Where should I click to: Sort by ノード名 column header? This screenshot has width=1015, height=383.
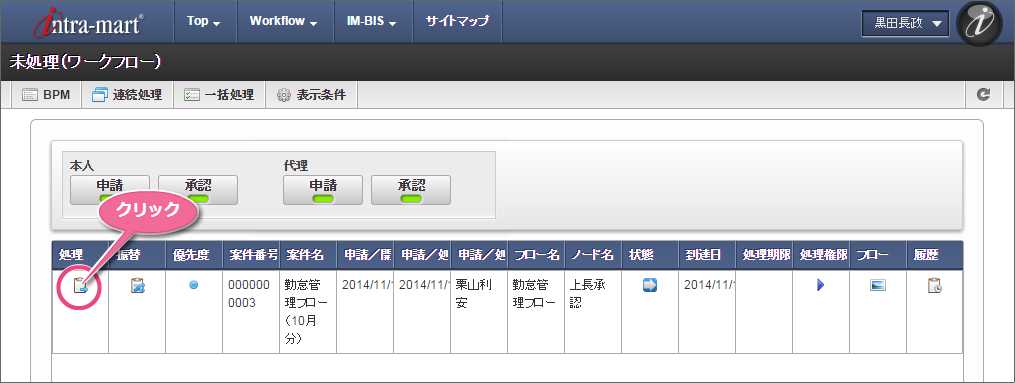pos(593,255)
